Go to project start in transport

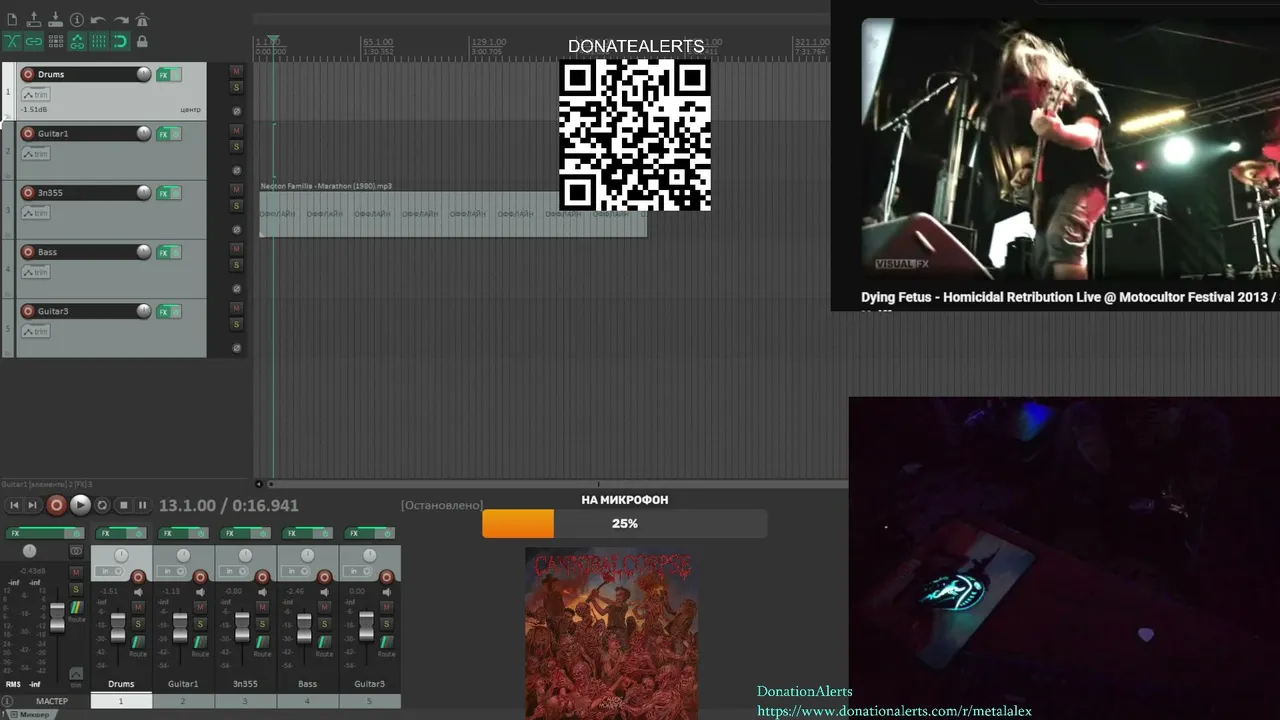[x=14, y=506]
